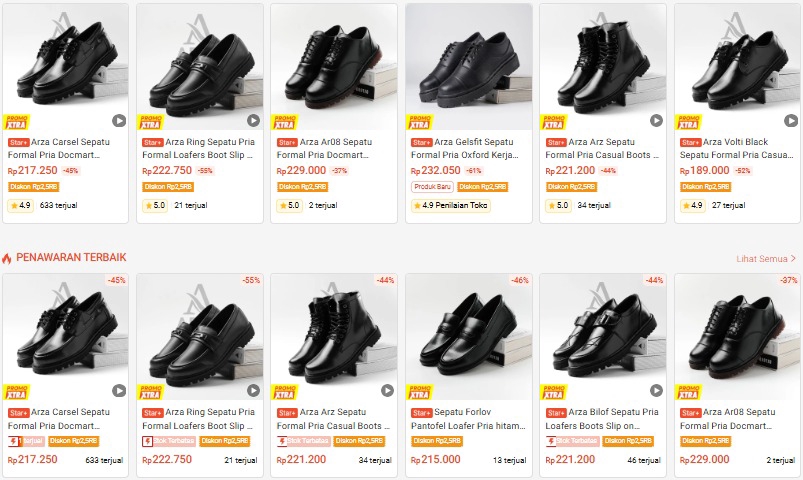This screenshot has height=480, width=803.
Task: Select the Rp189.000 price on Arza Volti
Action: 709,171
